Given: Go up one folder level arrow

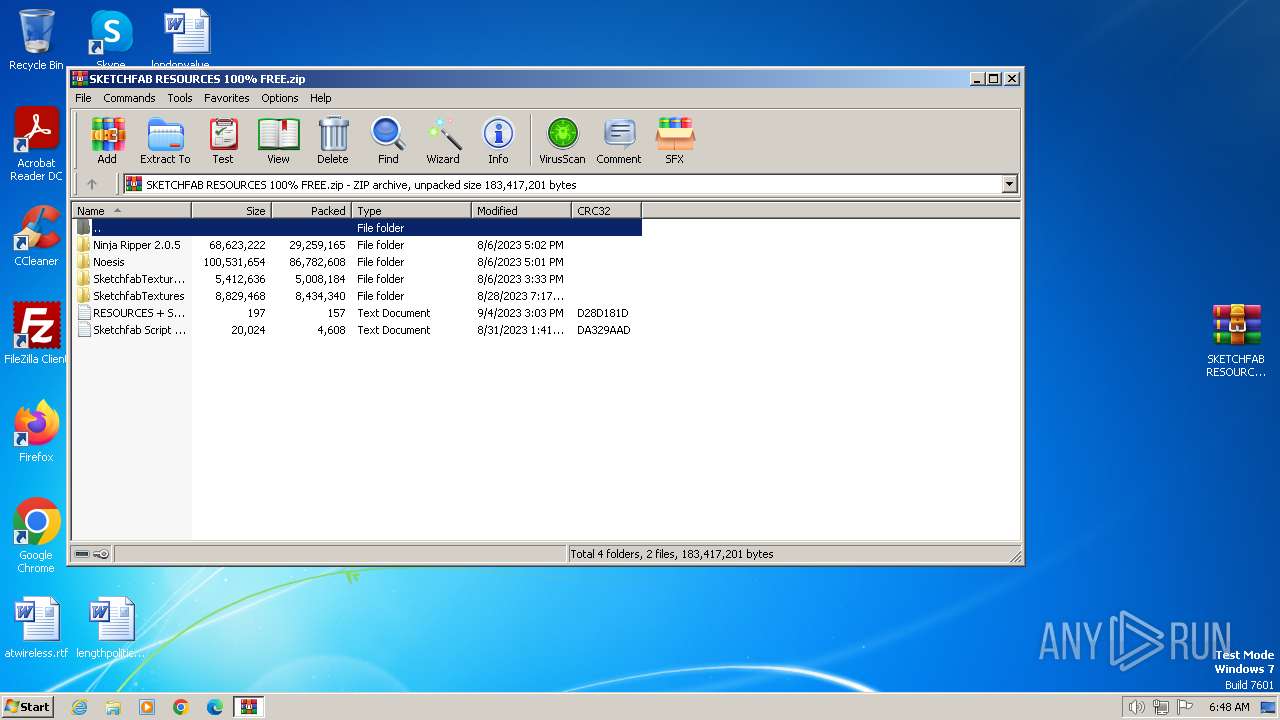Looking at the screenshot, I should pyautogui.click(x=92, y=184).
